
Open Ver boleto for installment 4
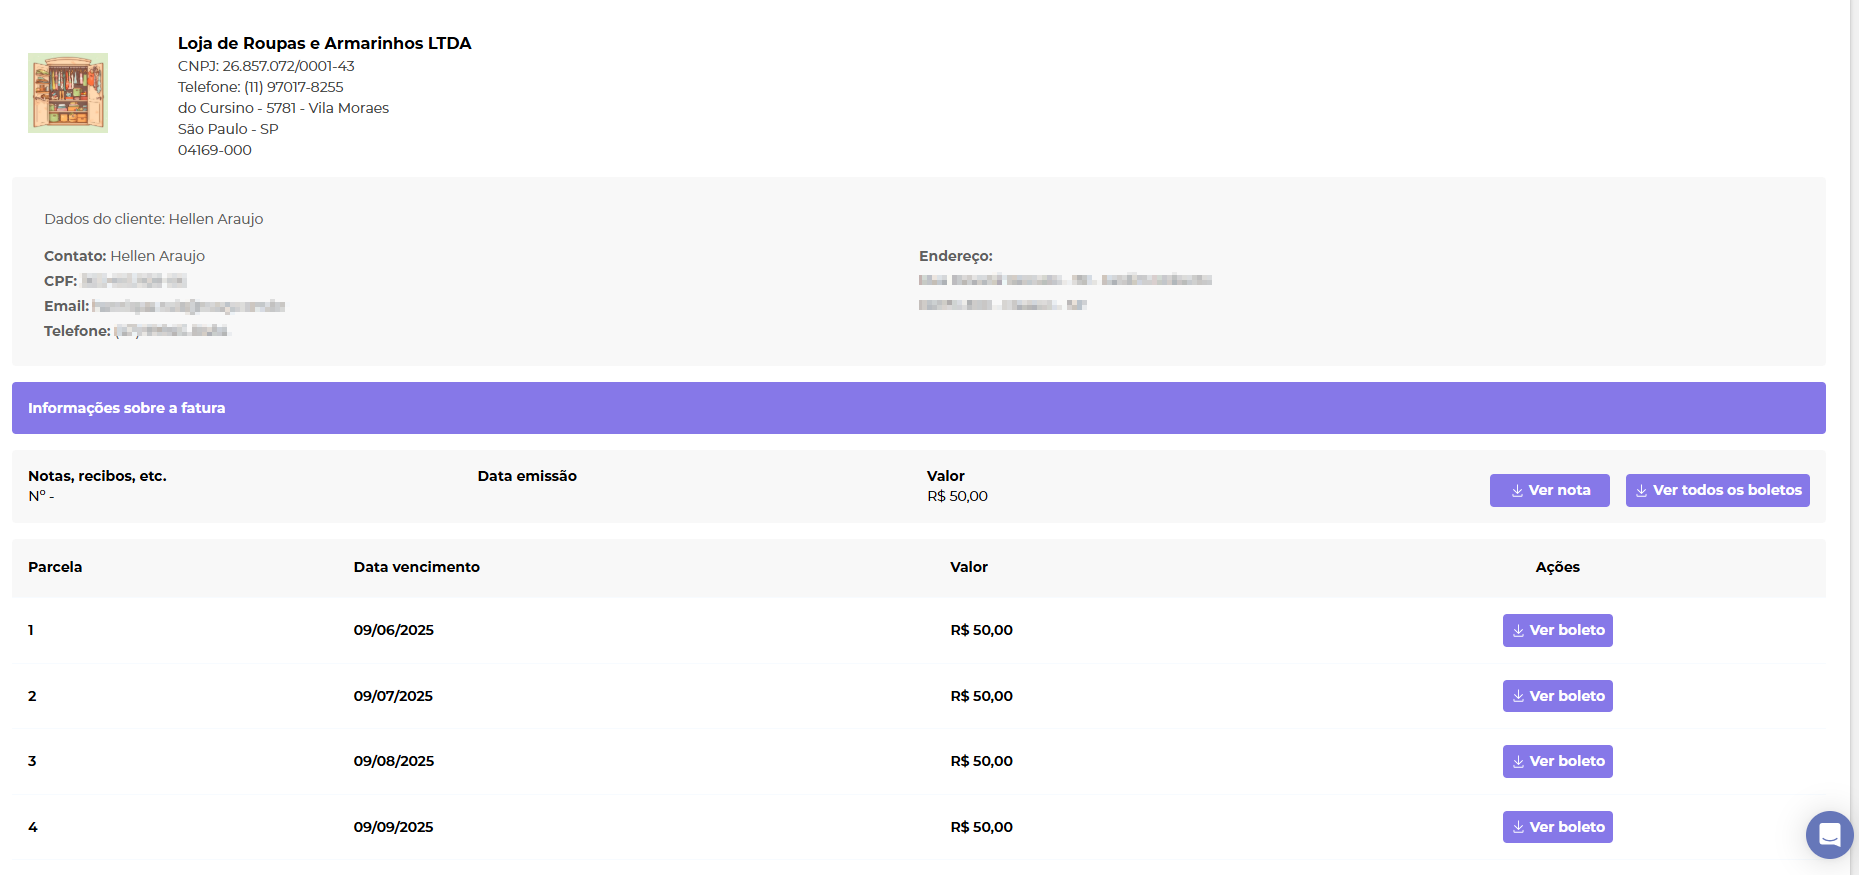point(1557,827)
